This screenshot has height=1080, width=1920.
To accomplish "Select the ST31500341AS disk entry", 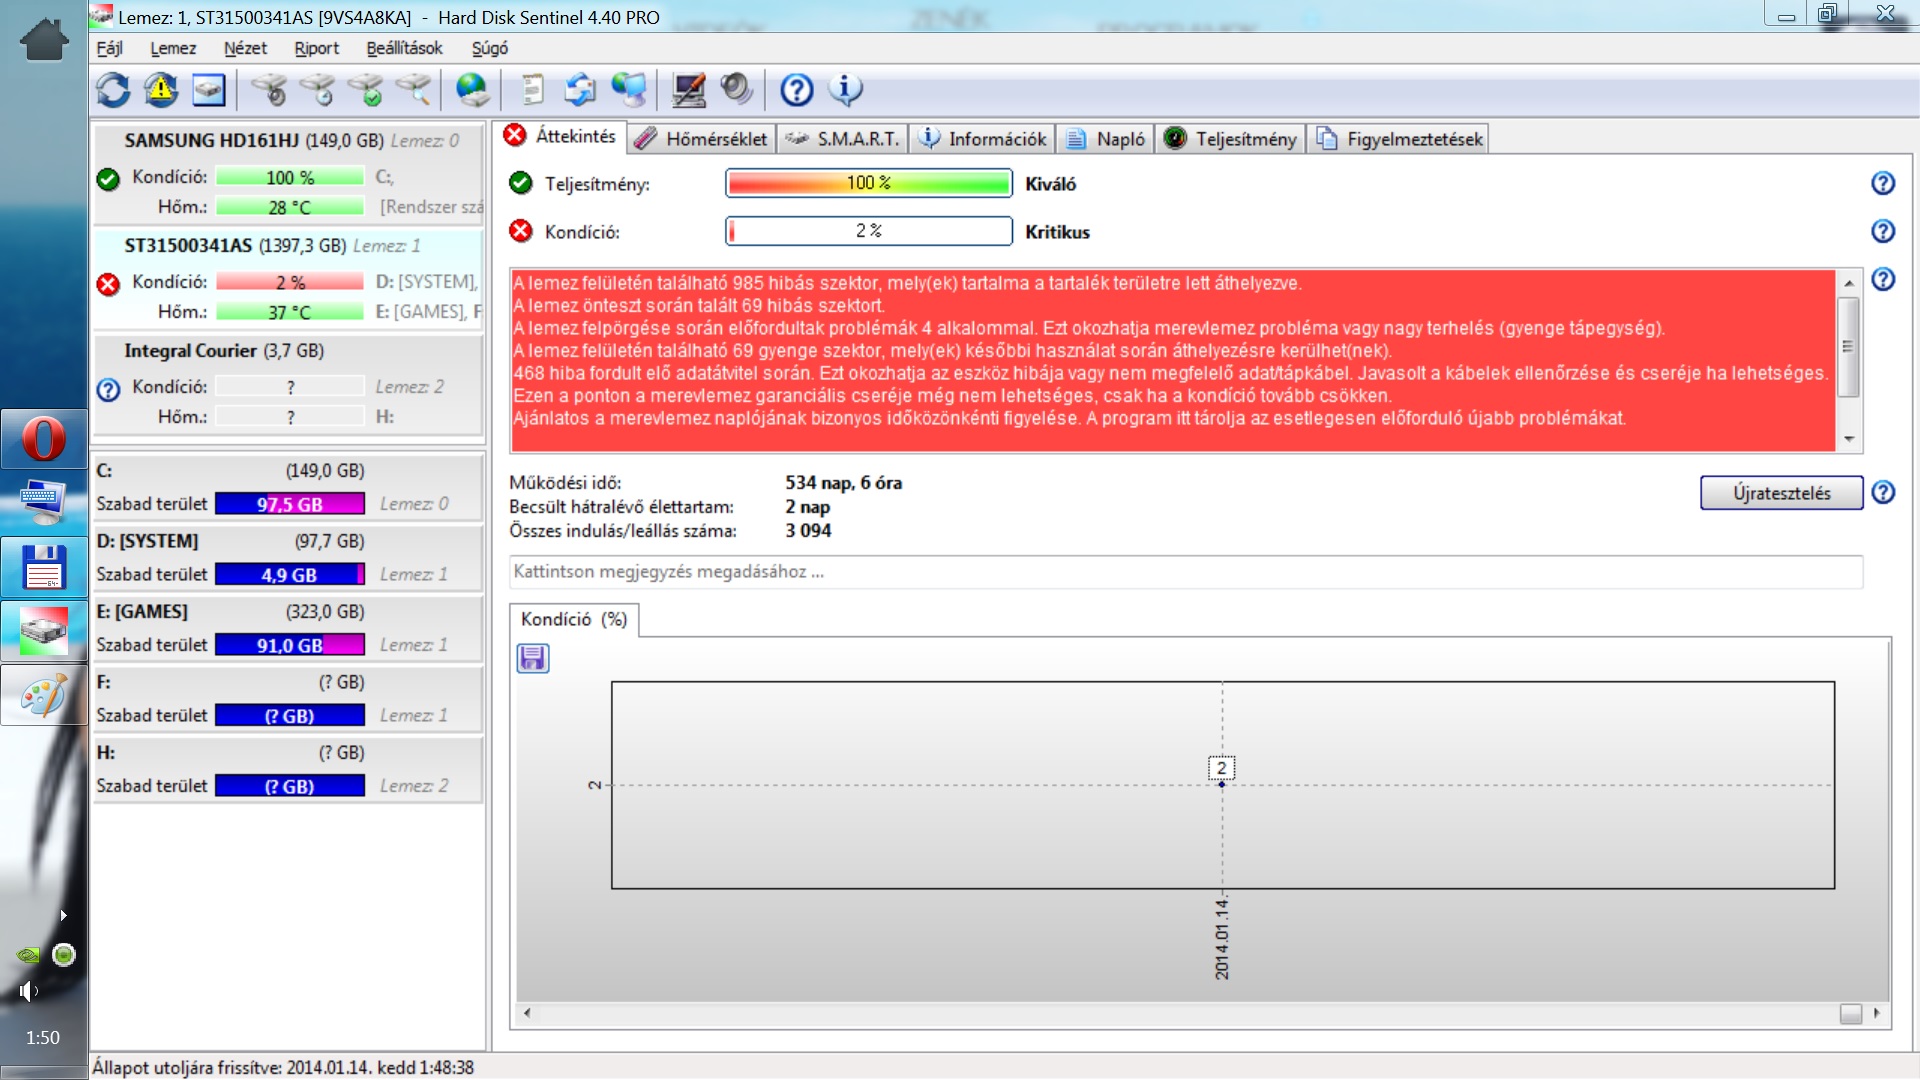I will click(288, 279).
